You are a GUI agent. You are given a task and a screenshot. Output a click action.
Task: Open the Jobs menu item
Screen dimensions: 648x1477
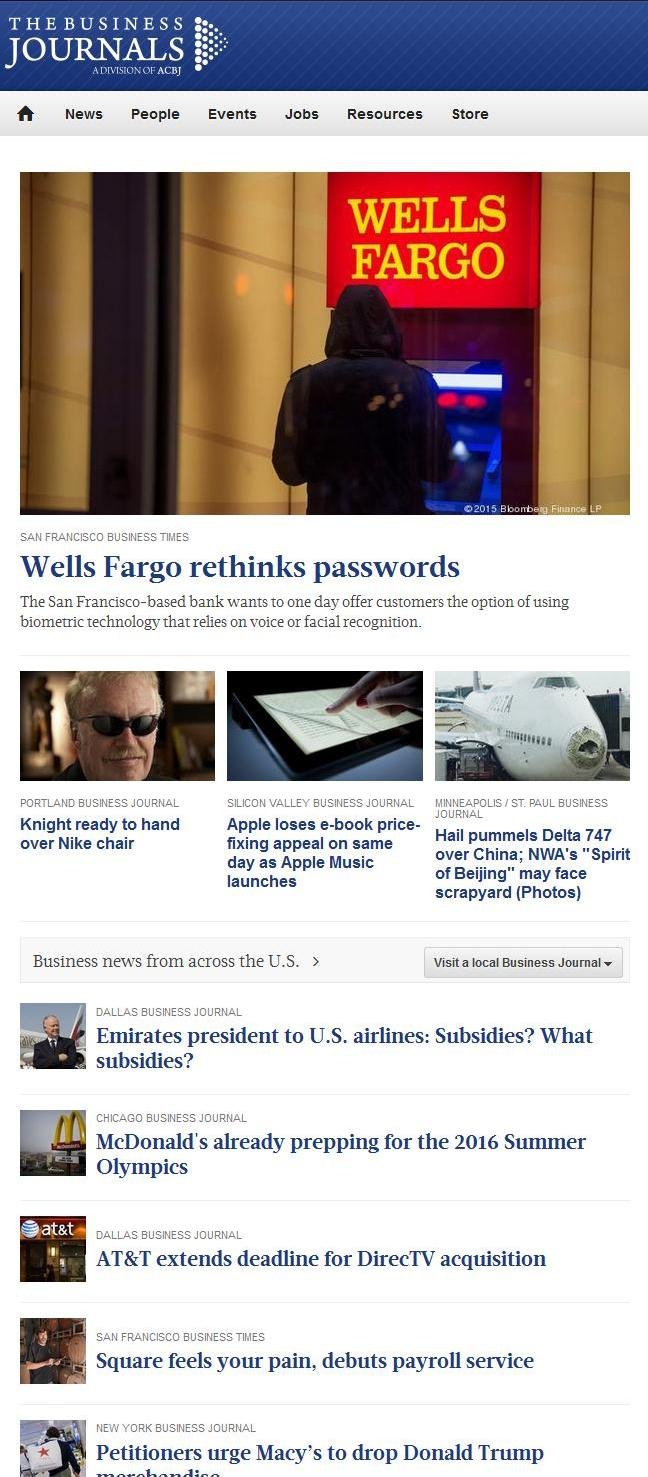(302, 114)
